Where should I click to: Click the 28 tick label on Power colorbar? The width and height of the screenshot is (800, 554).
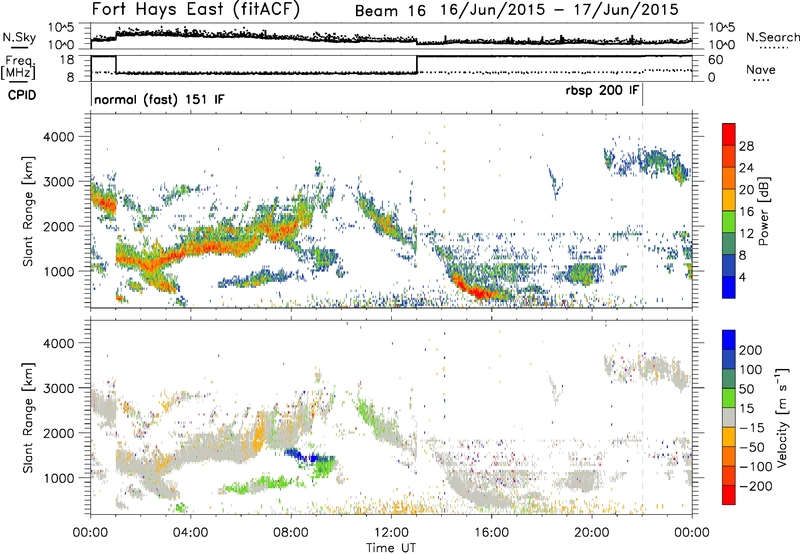747,146
